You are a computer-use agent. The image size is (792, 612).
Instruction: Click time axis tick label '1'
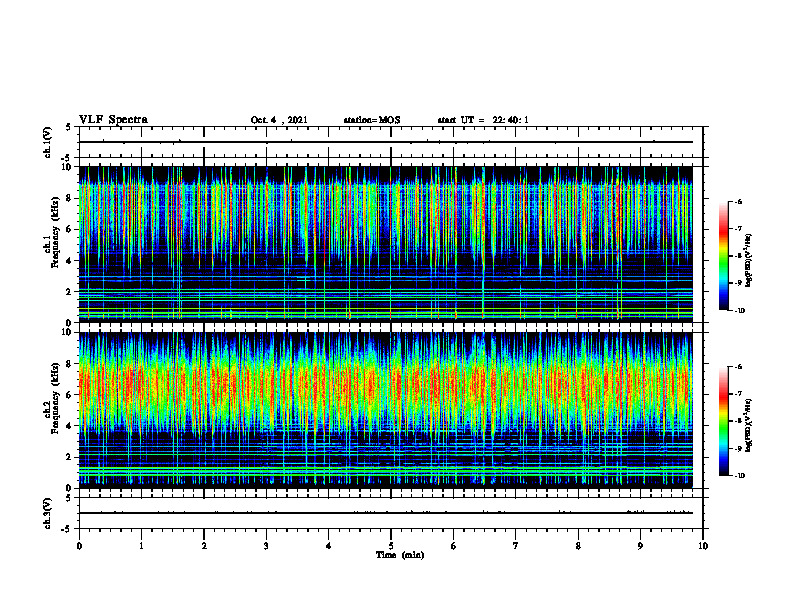click(x=141, y=546)
